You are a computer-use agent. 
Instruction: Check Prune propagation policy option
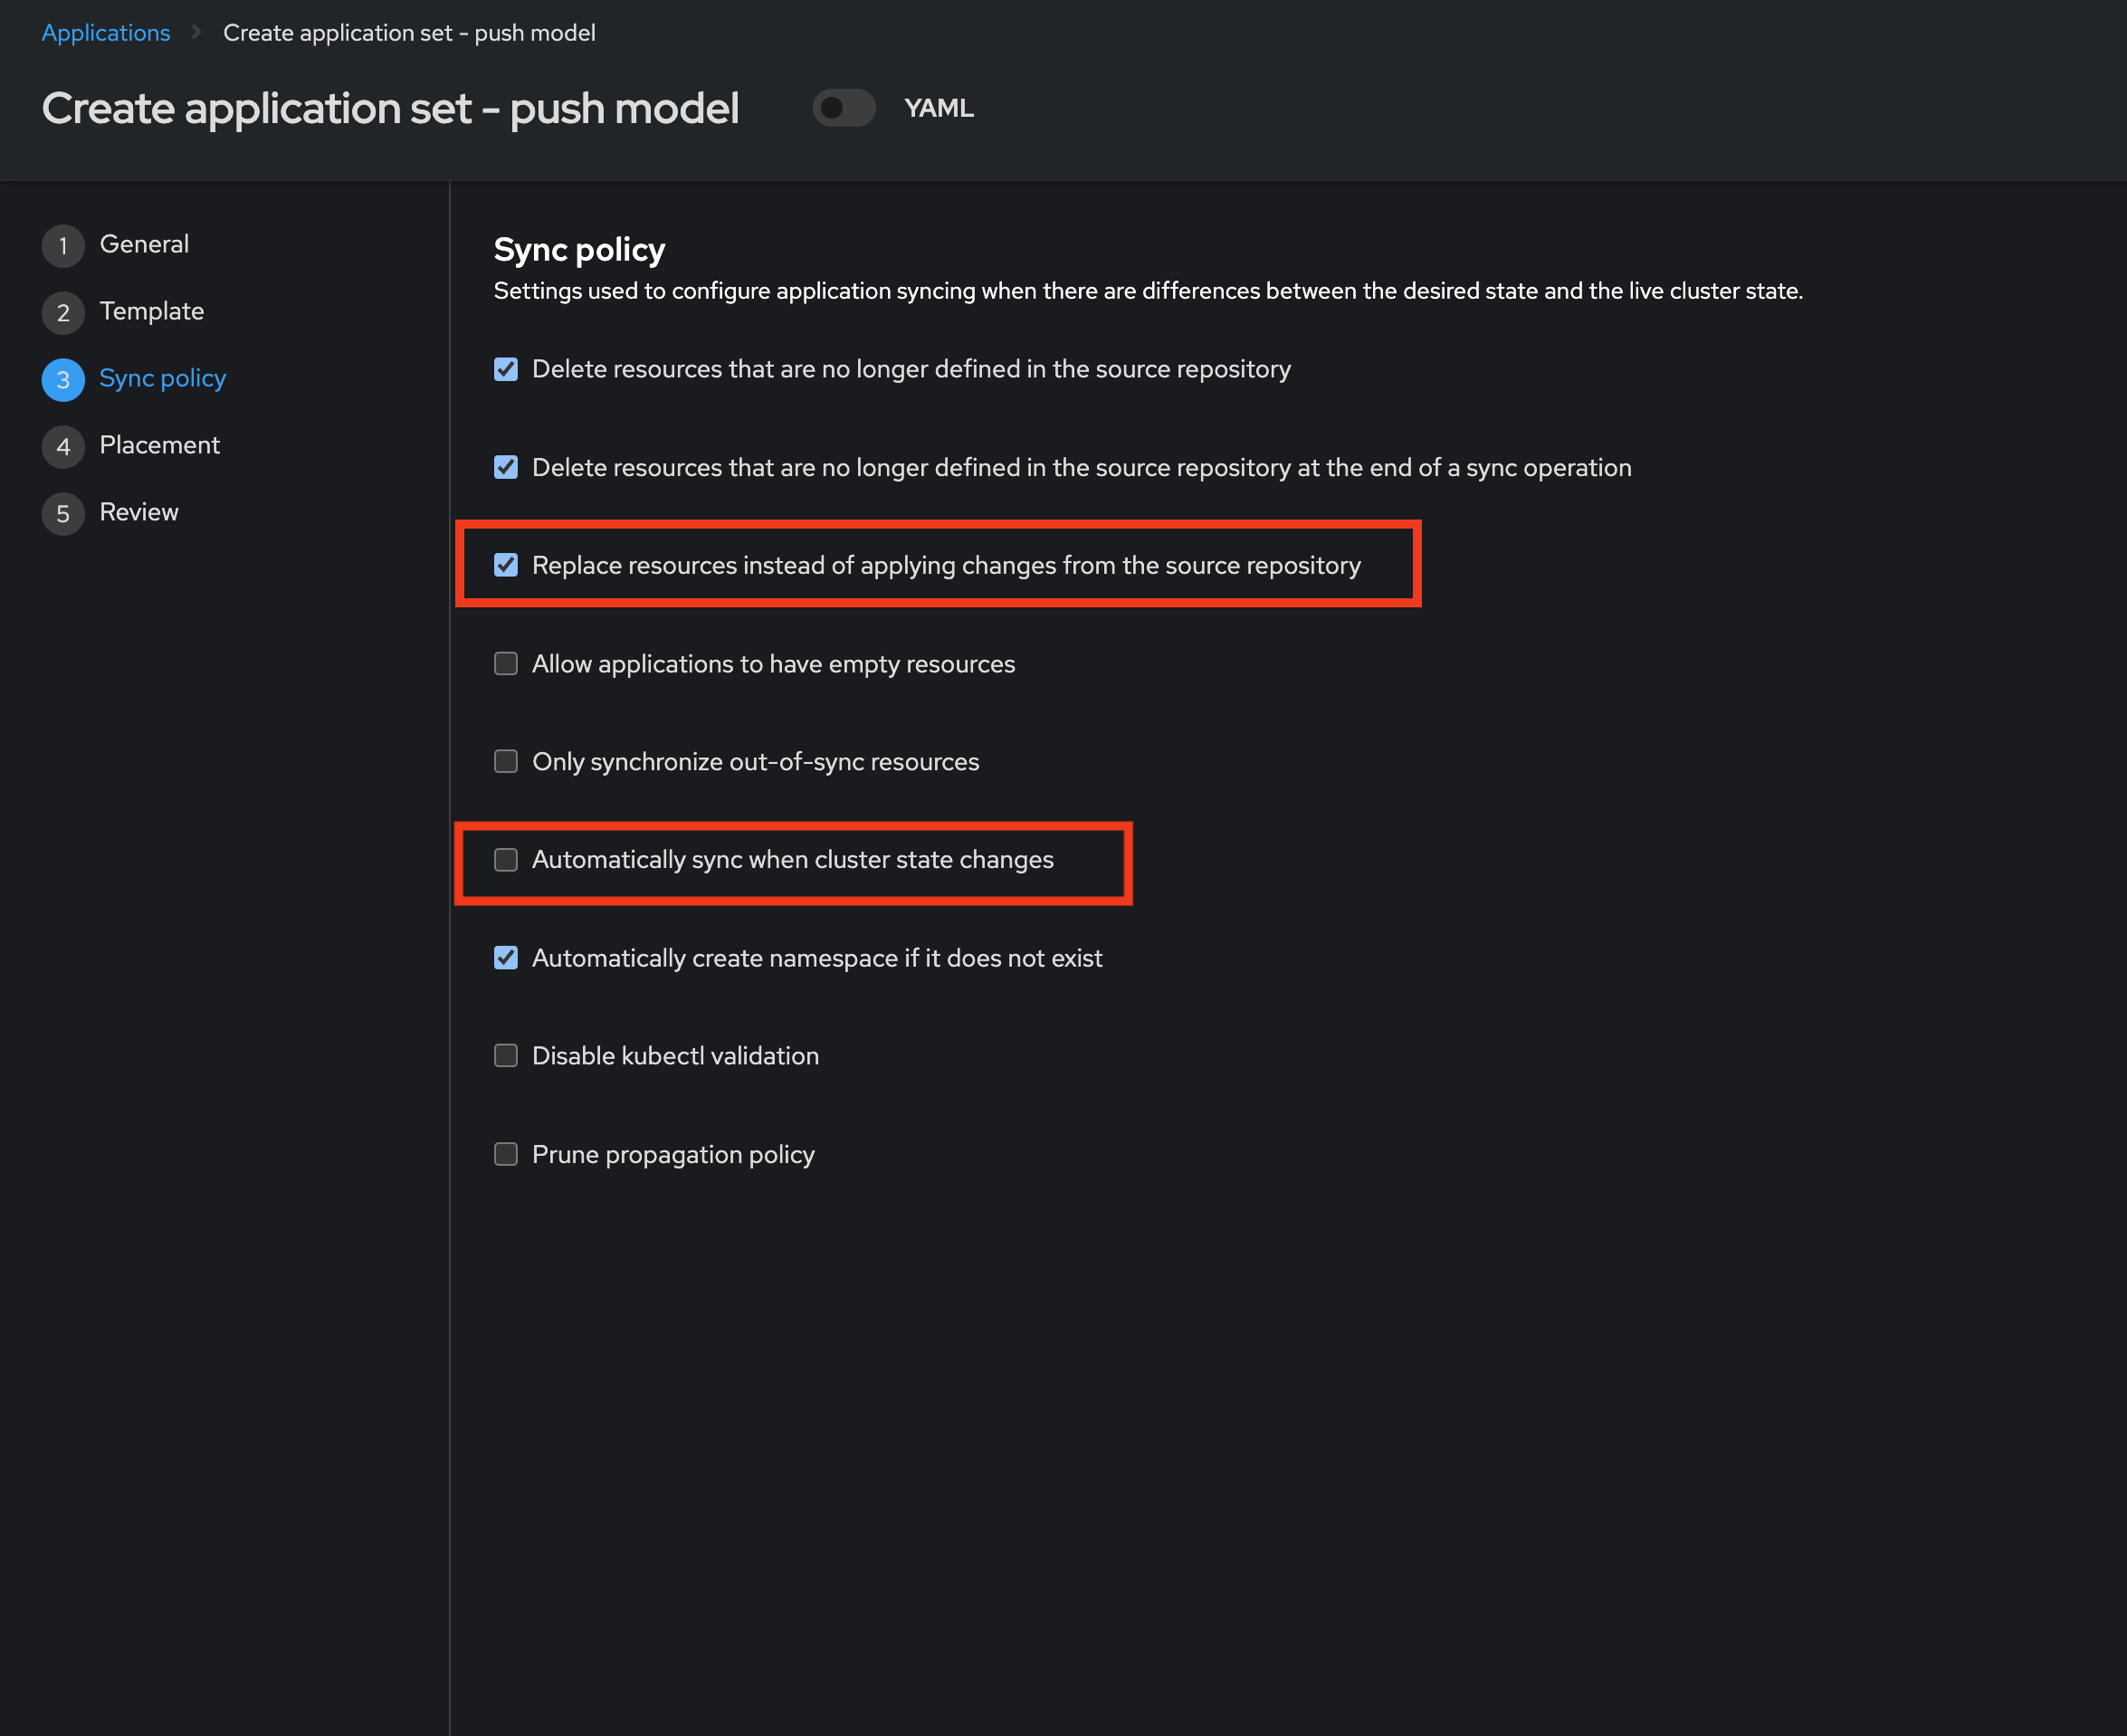tap(506, 1154)
